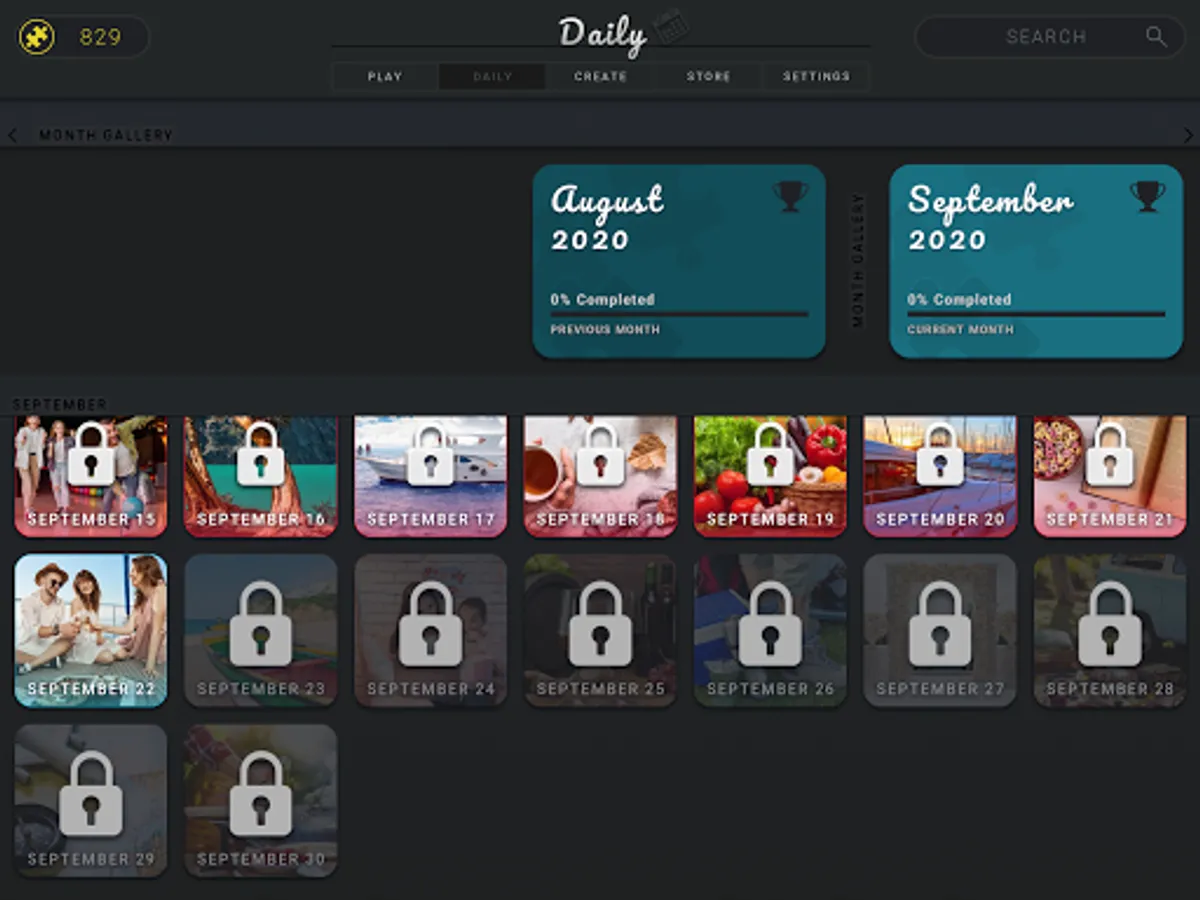The width and height of the screenshot is (1200, 900).
Task: Open the September 22 puzzle thumbnail
Action: 91,631
